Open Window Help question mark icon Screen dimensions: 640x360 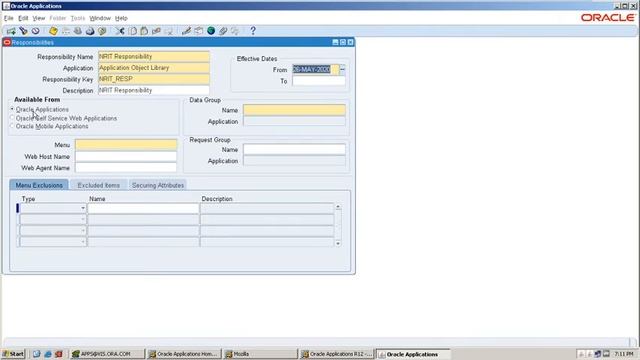click(253, 31)
